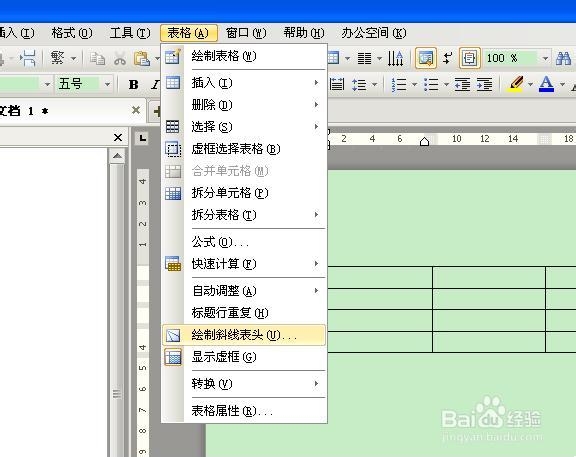This screenshot has width=576, height=457.
Task: Click the zoom 100 % field
Action: pyautogui.click(x=511, y=58)
